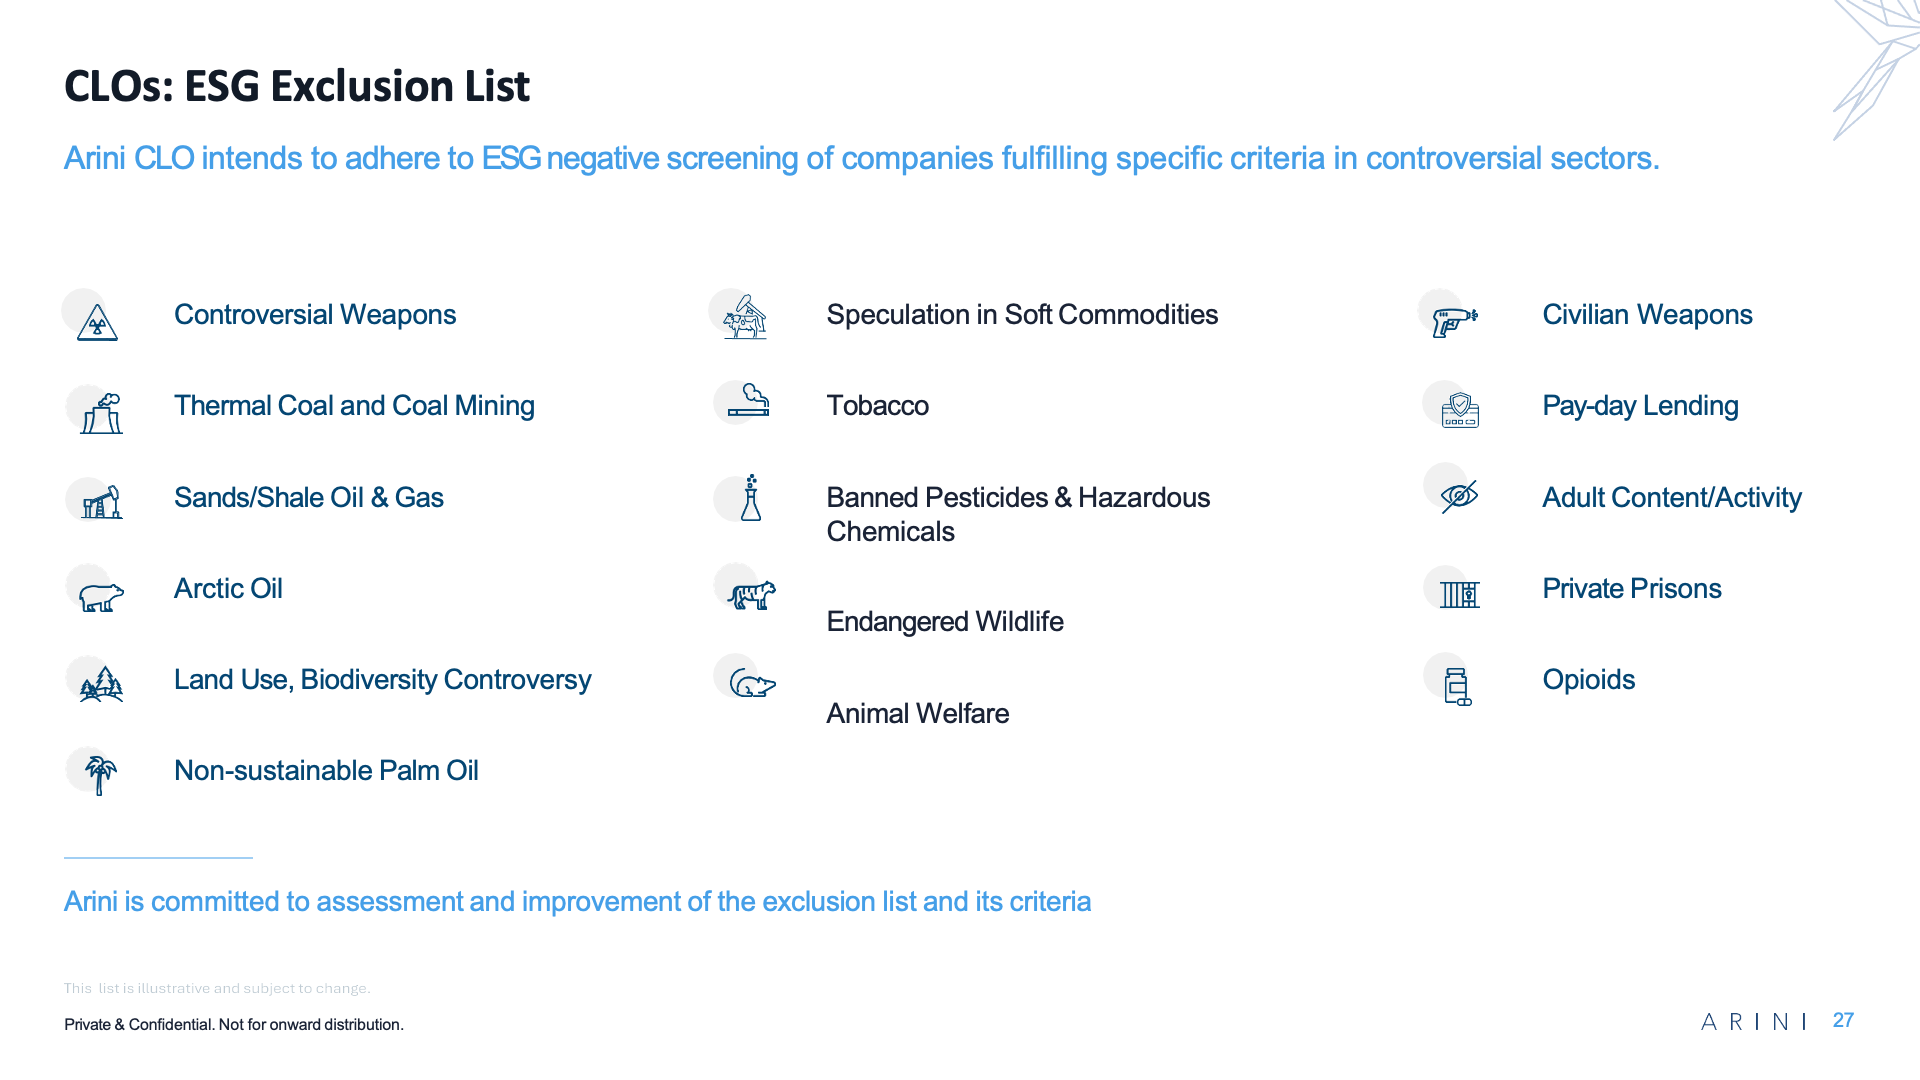
Task: Click the Controversial Weapons hazard triangle icon
Action: [97, 322]
